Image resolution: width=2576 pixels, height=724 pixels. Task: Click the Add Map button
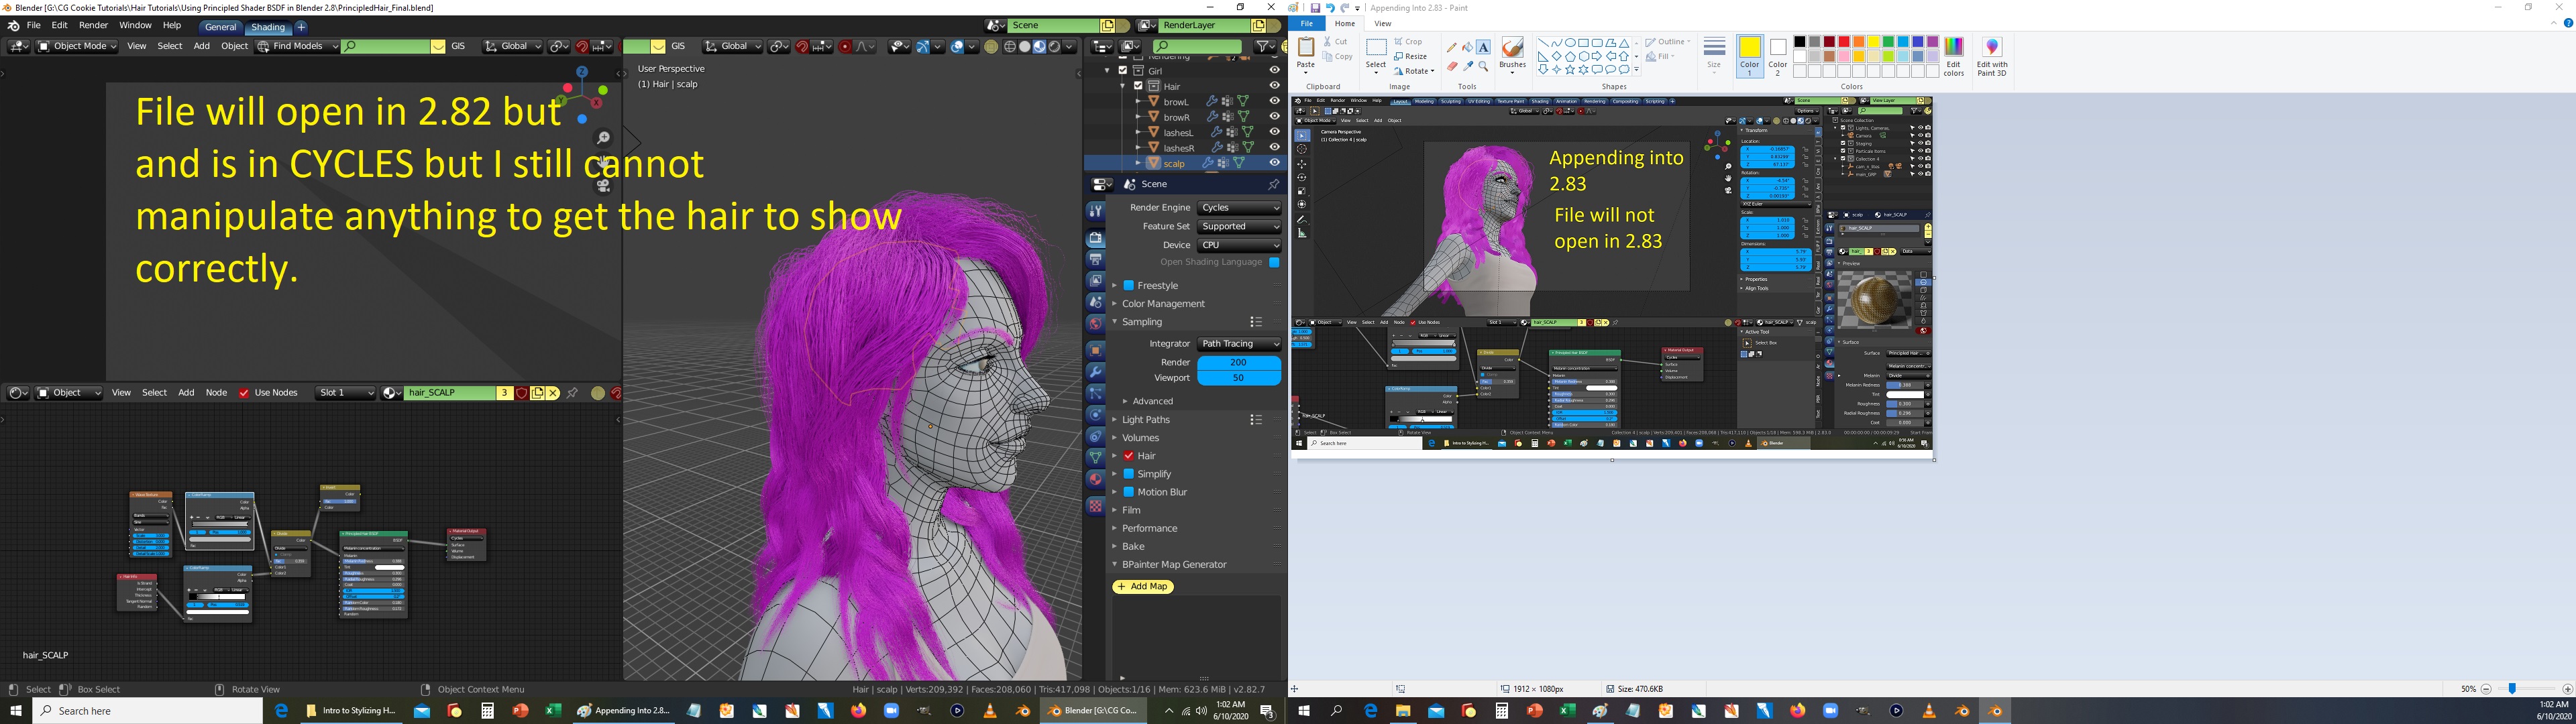[x=1143, y=587]
